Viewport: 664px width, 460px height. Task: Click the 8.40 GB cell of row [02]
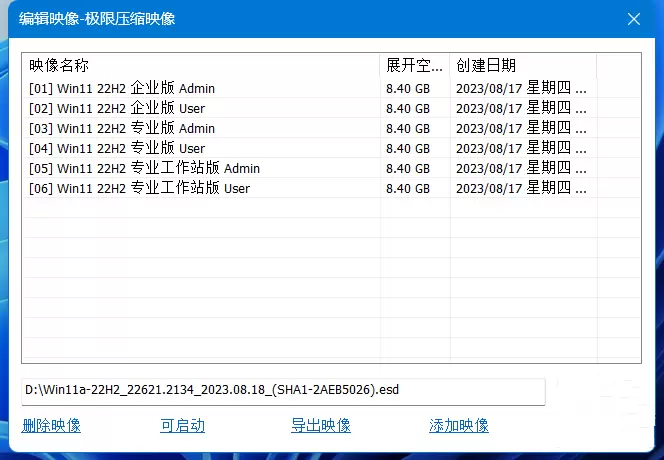pyautogui.click(x=408, y=108)
